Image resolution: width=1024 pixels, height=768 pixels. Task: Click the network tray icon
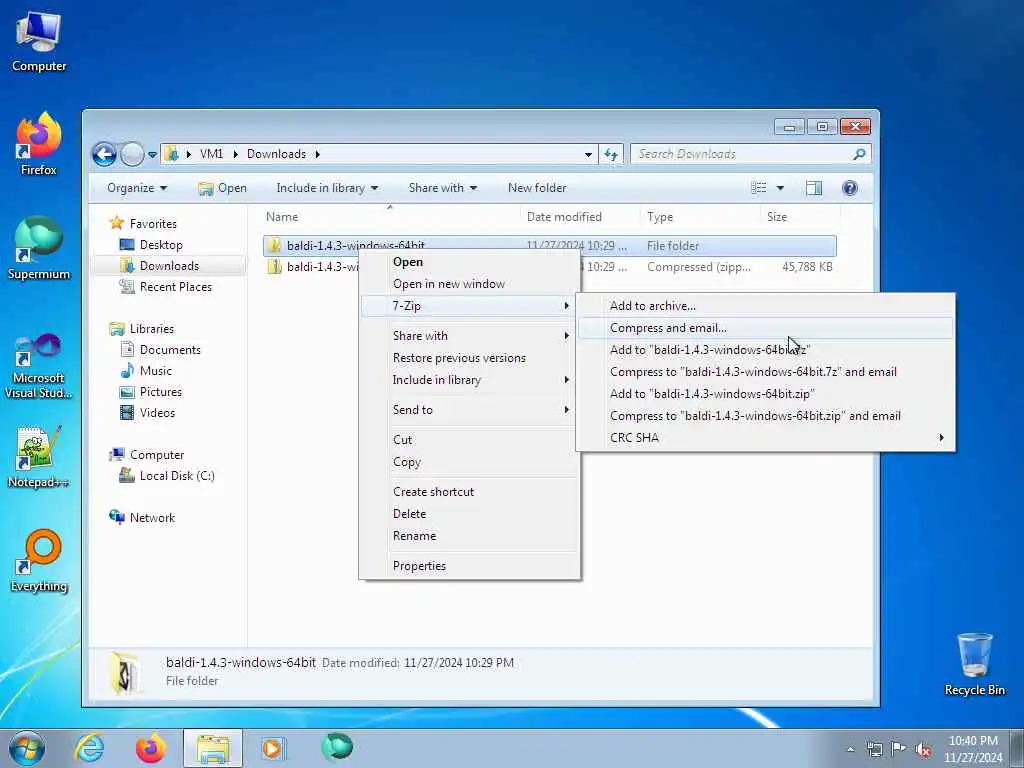(x=874, y=749)
